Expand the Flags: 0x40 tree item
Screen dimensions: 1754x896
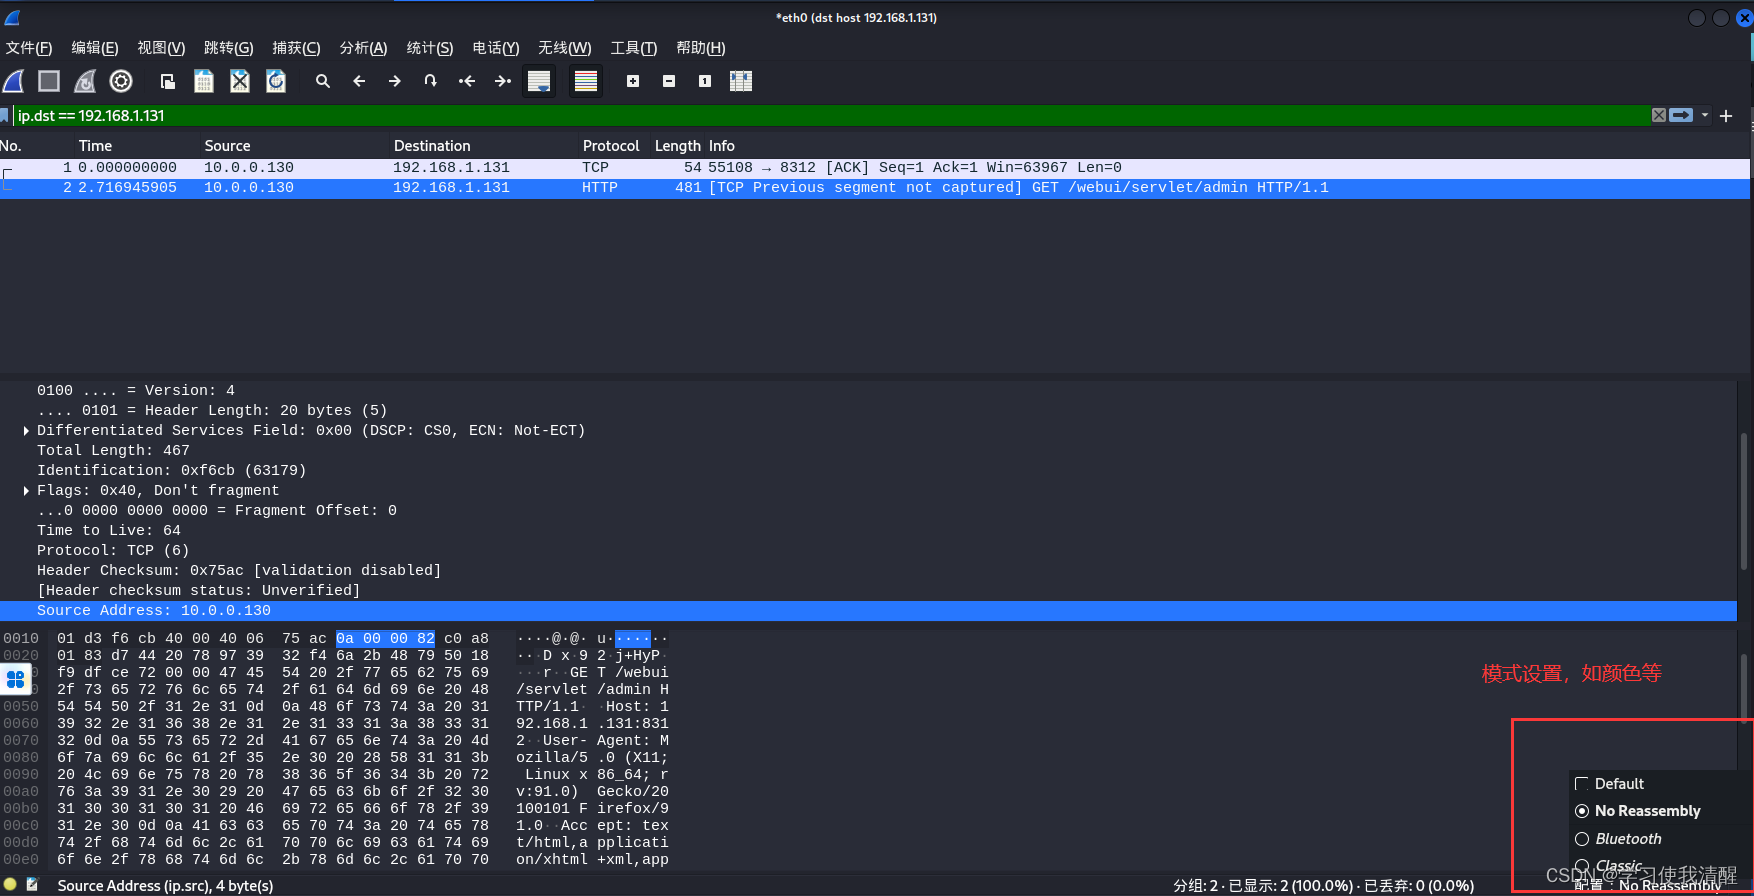click(26, 491)
